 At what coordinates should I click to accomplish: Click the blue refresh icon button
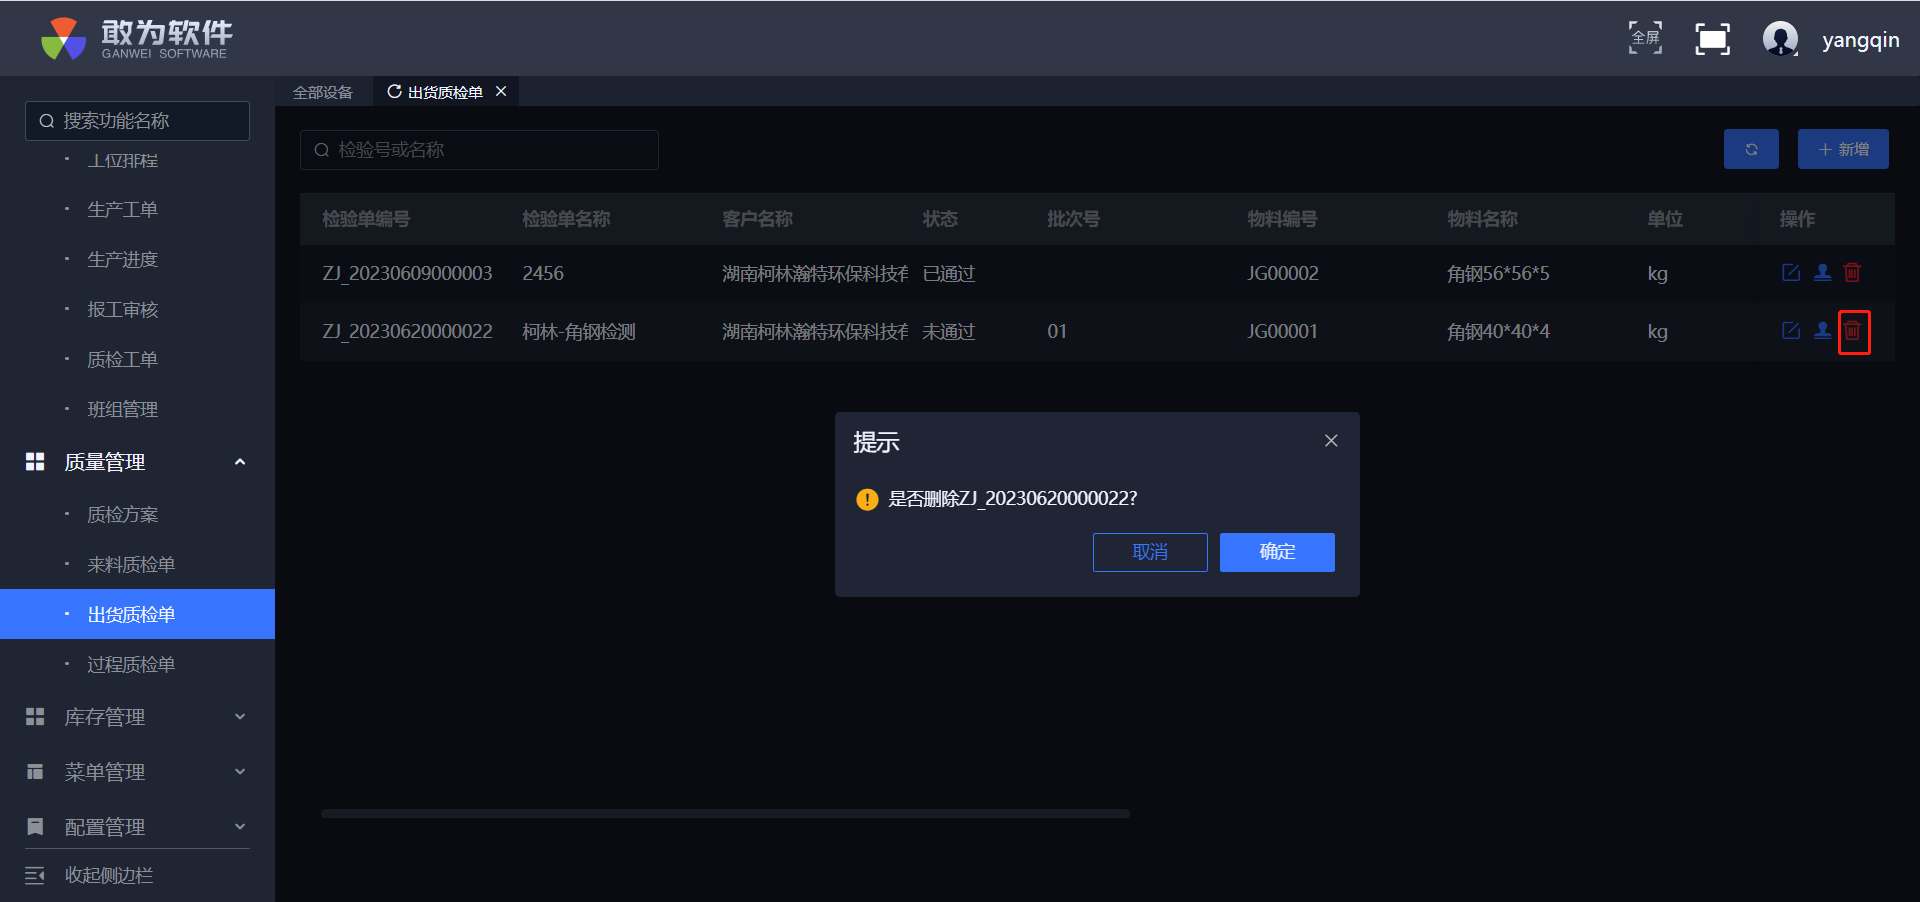pos(1750,149)
